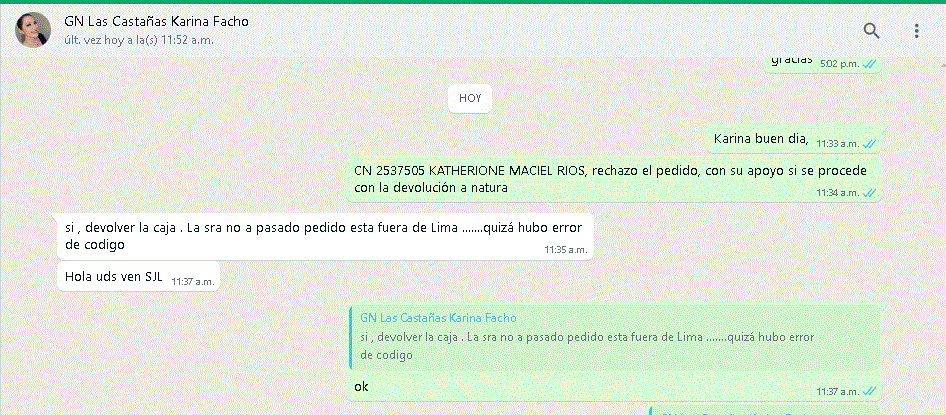Click the partially visible quoted bubble at bottom
Viewport: 946px width, 415px height.
(760, 410)
